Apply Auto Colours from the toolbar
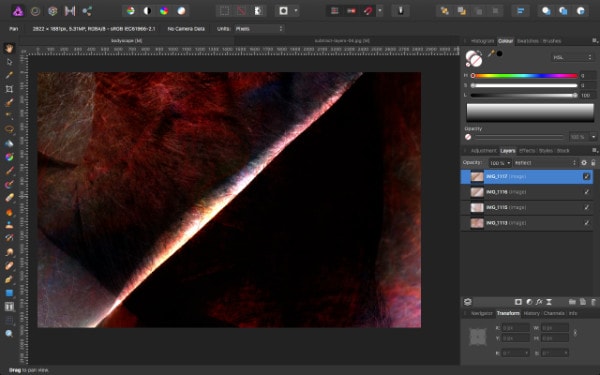This screenshot has width=600, height=375. [x=164, y=11]
